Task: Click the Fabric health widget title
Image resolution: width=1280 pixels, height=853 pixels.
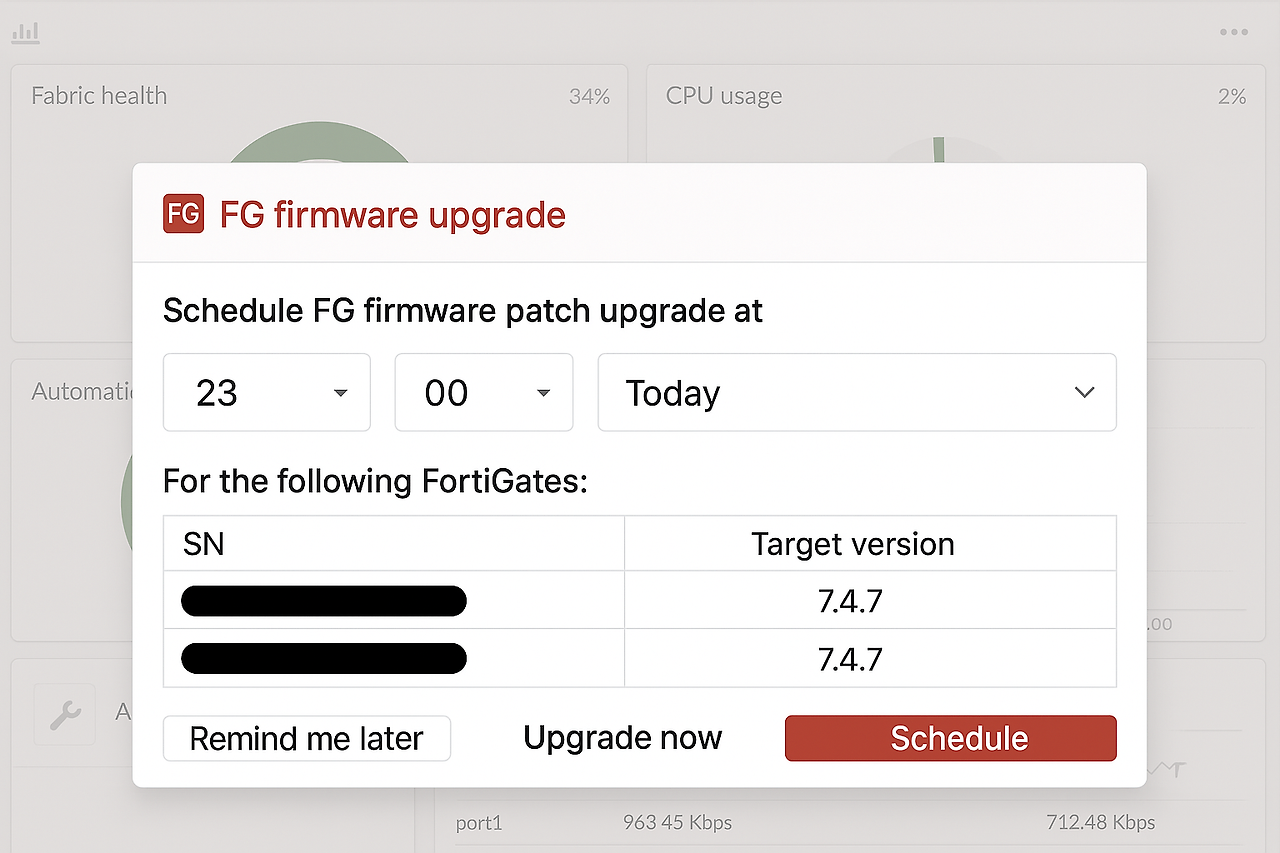Action: (98, 95)
